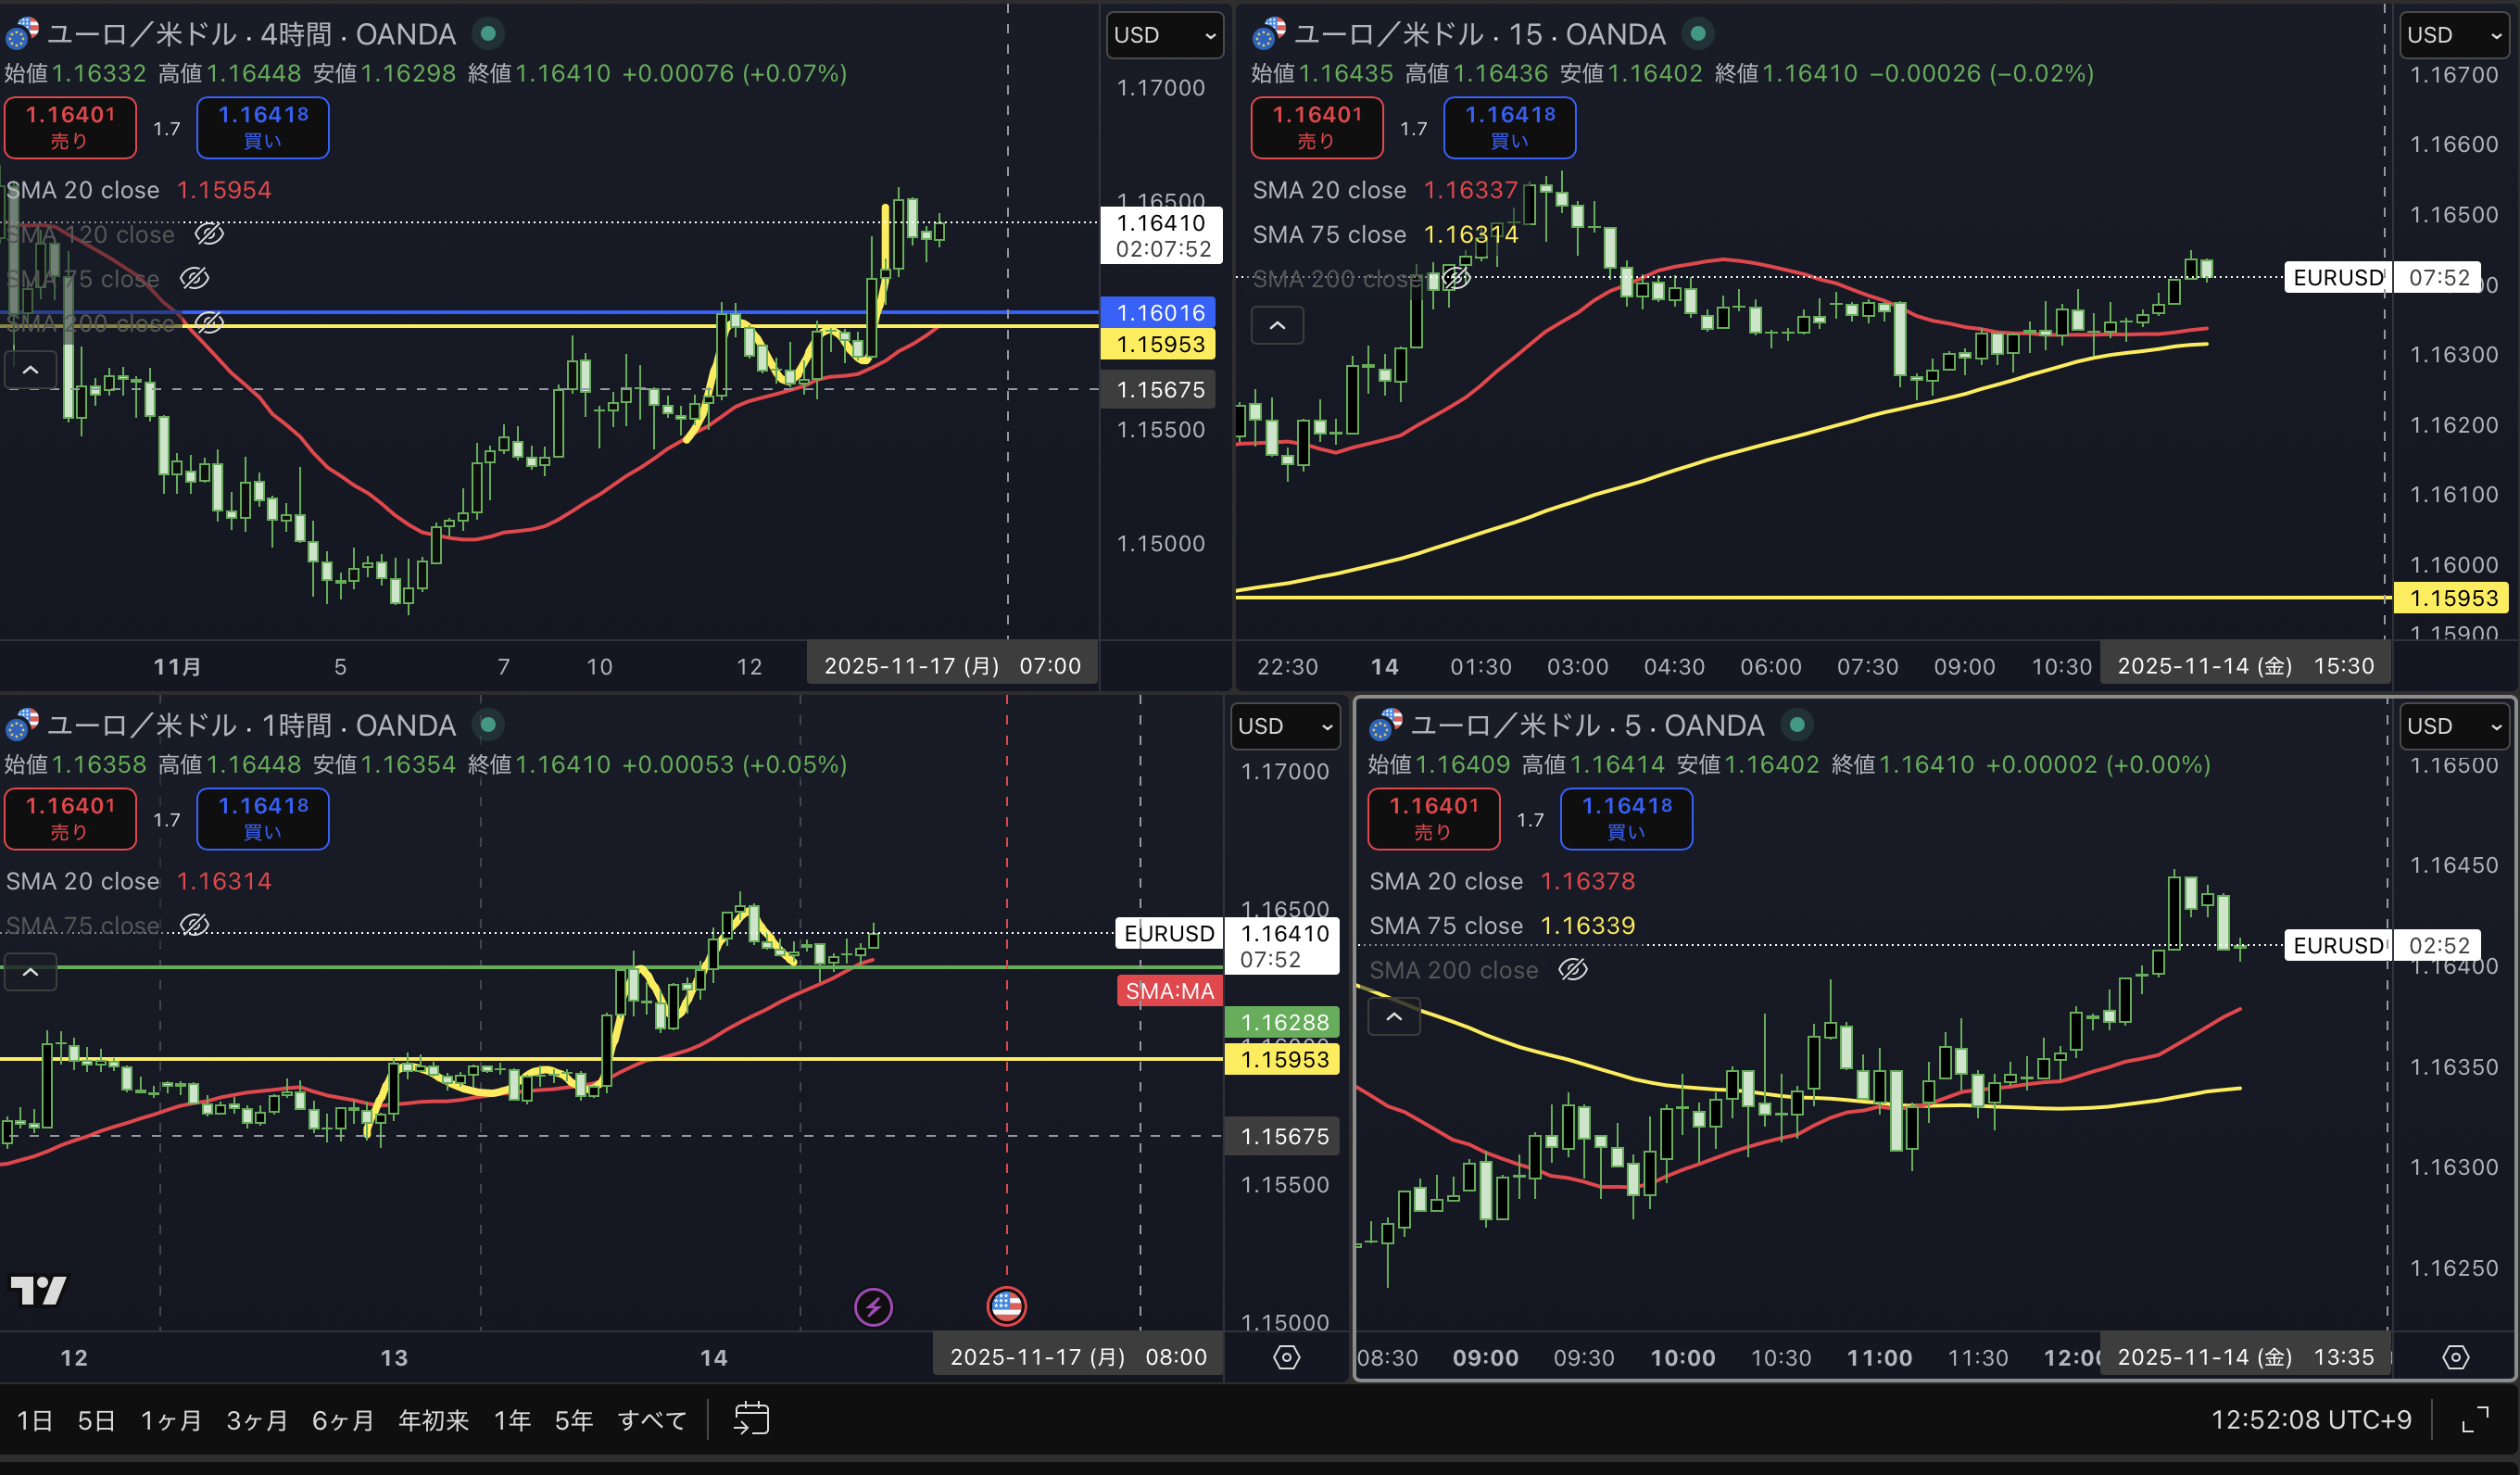
Task: Click the market status dot on 15-minute chart
Action: [x=1697, y=34]
